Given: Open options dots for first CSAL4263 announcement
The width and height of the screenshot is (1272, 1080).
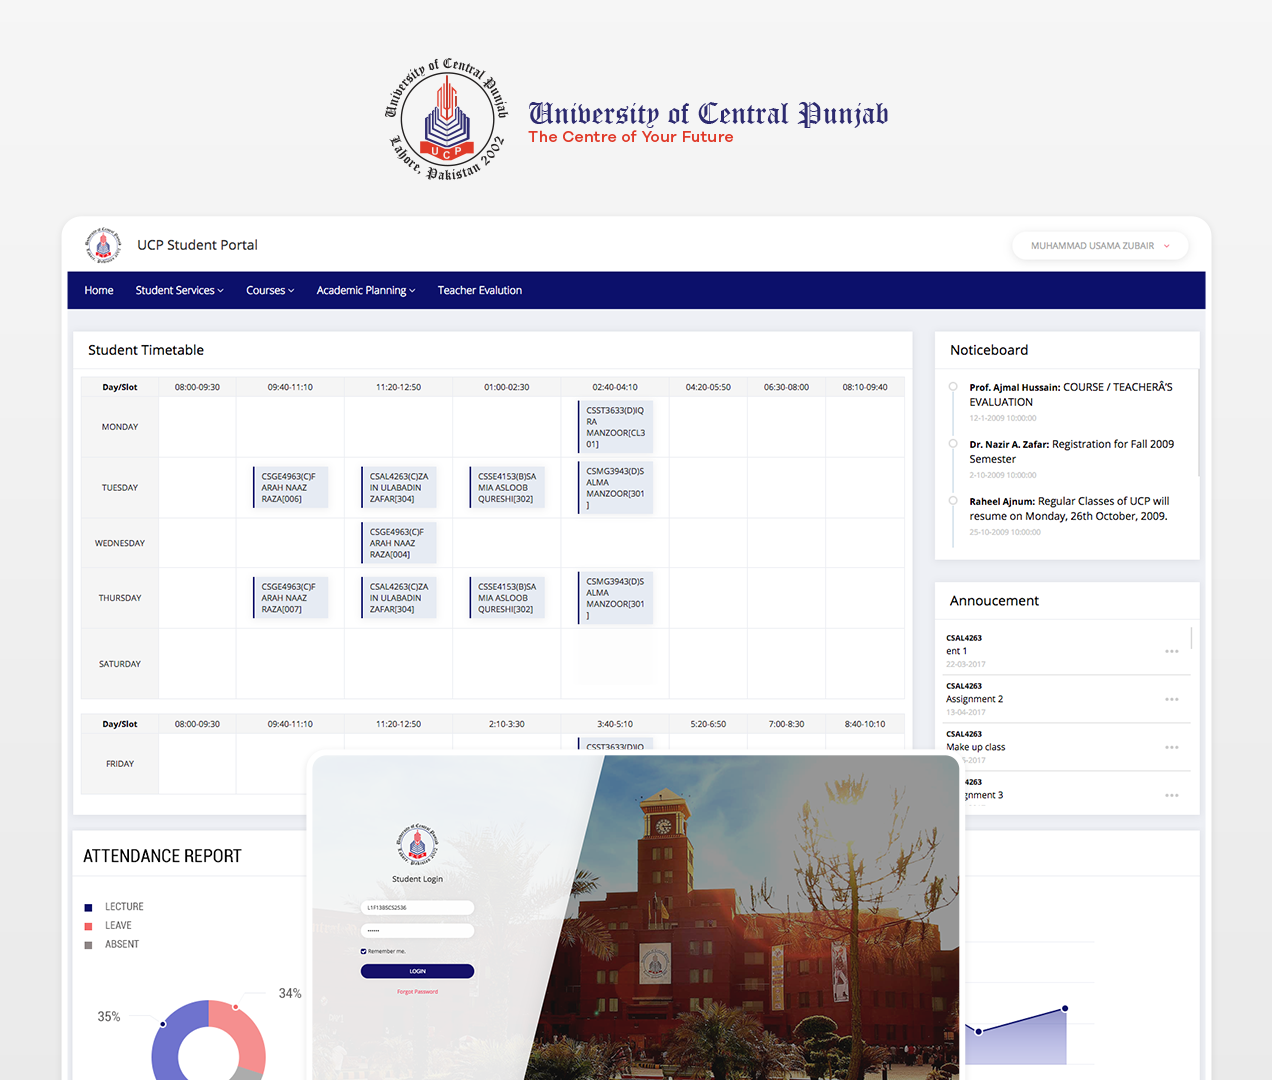Looking at the screenshot, I should 1171,651.
